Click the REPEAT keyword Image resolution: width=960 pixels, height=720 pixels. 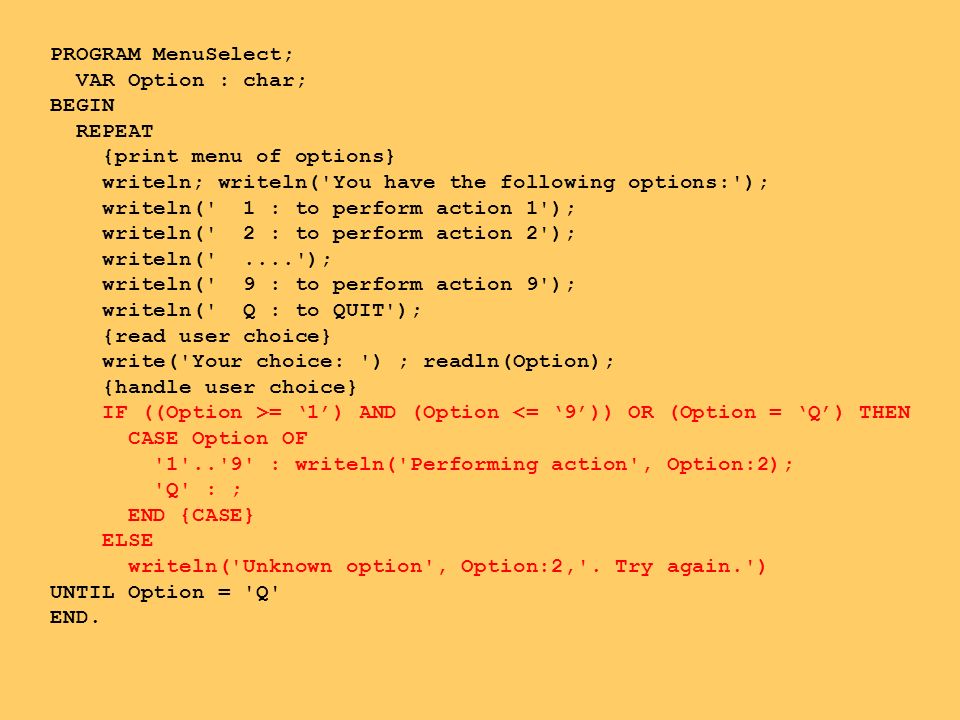[x=114, y=131]
